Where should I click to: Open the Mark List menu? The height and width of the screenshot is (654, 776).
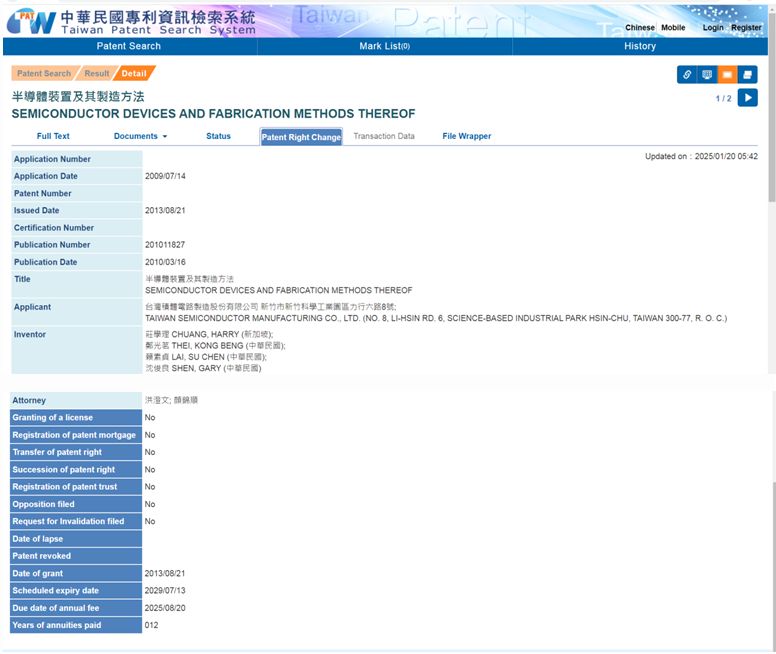point(385,46)
